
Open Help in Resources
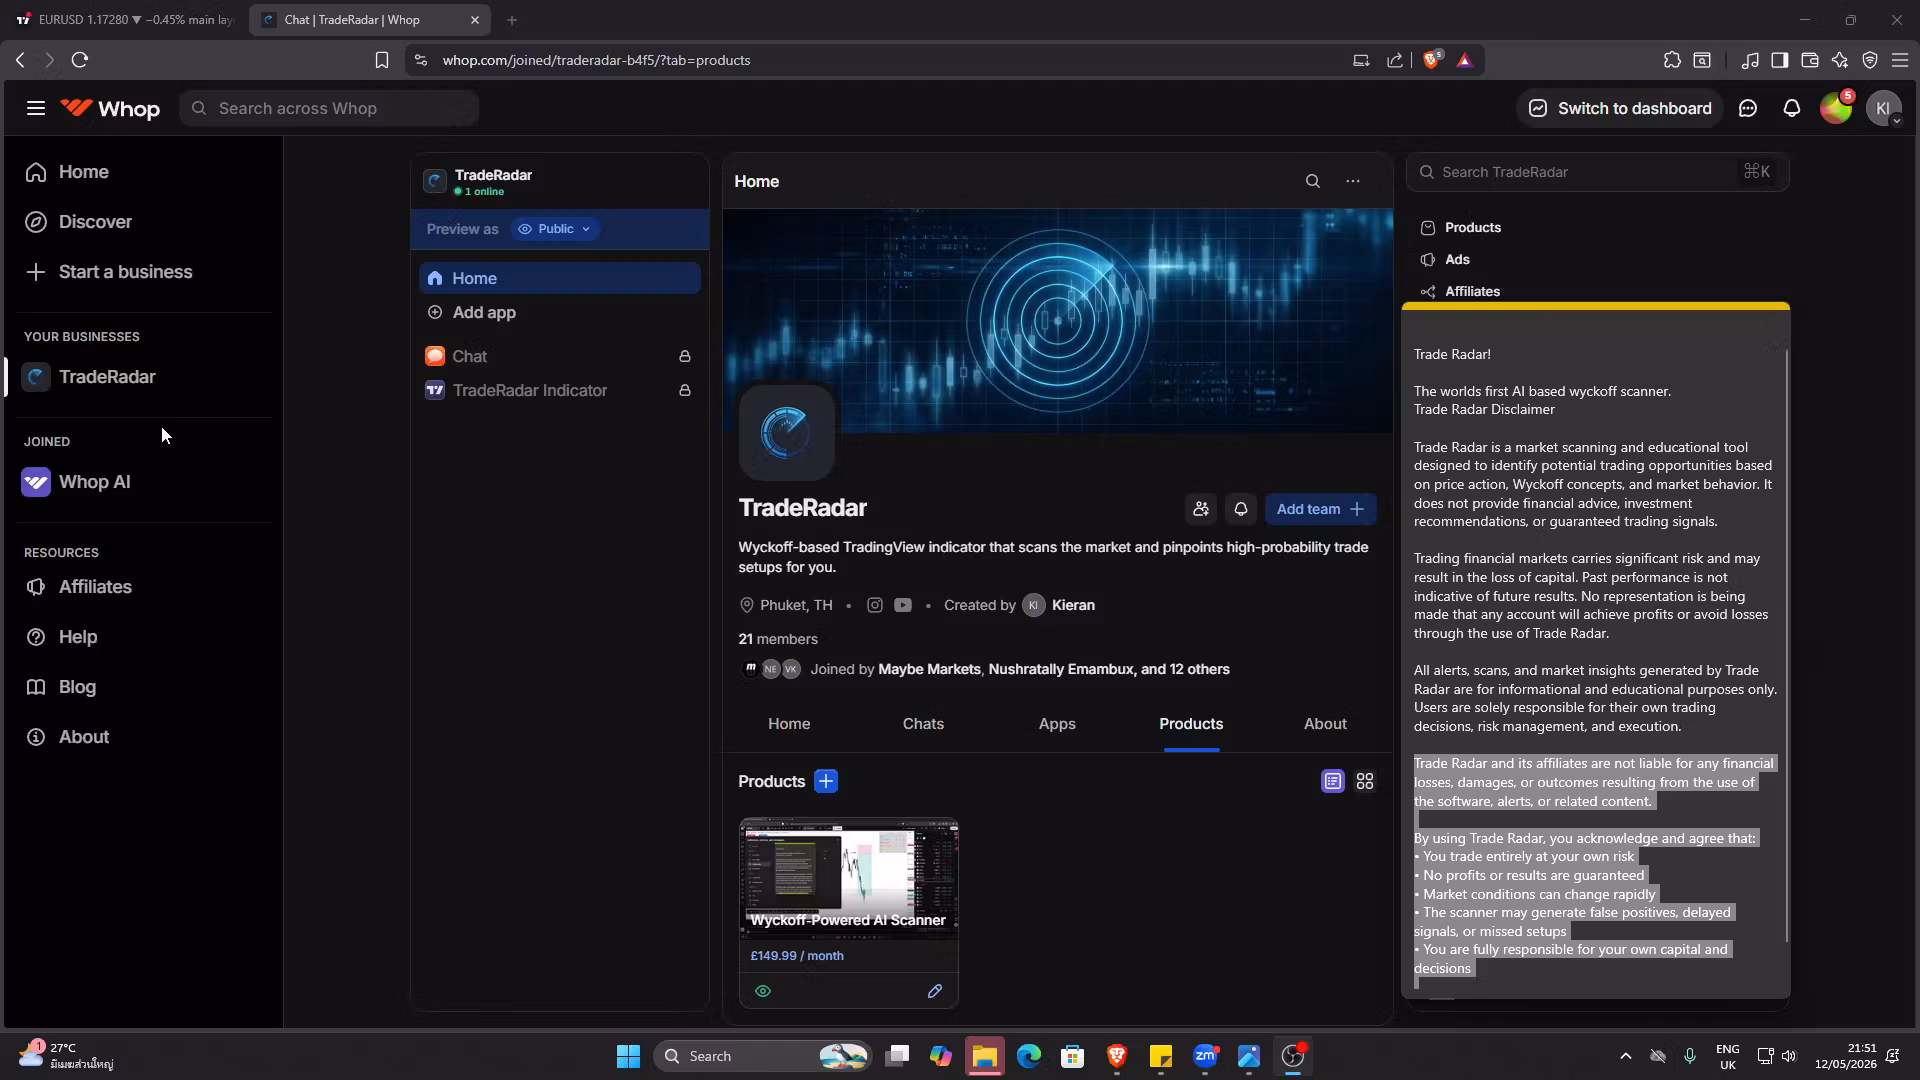click(x=143, y=637)
